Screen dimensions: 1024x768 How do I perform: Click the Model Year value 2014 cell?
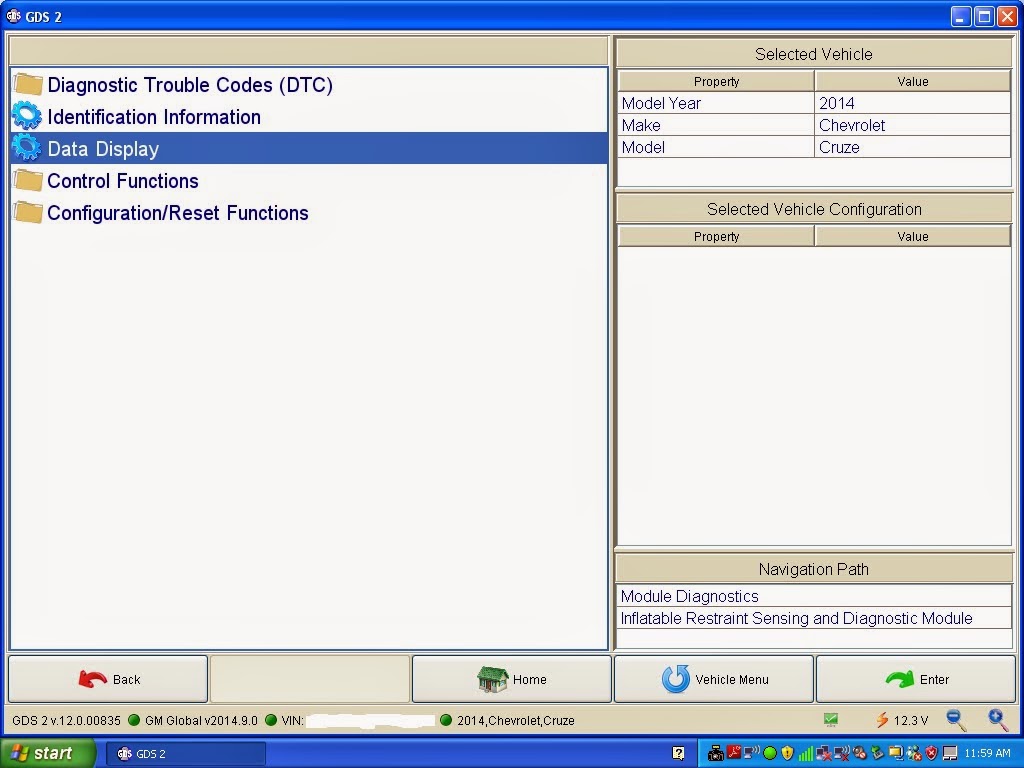(x=912, y=103)
